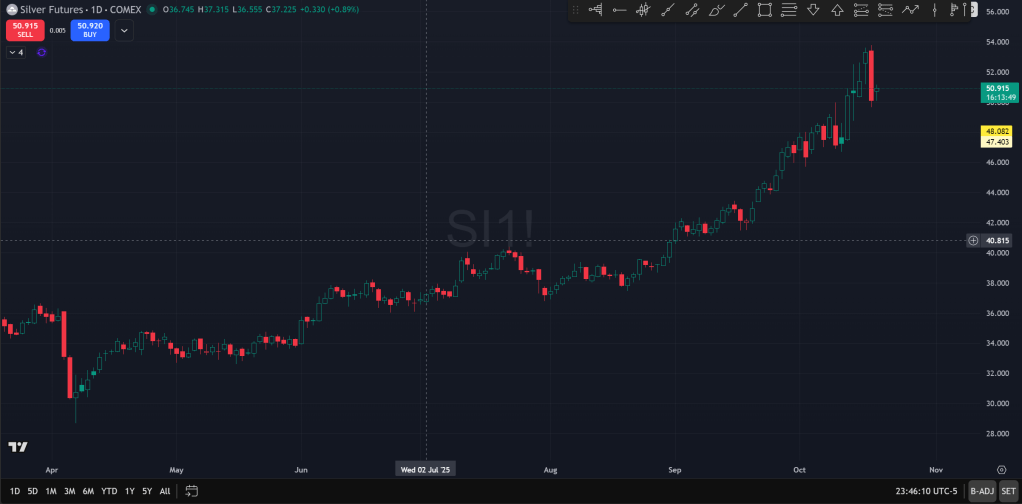Click the Go to date calendar icon
This screenshot has height=504, width=1022.
(192, 491)
